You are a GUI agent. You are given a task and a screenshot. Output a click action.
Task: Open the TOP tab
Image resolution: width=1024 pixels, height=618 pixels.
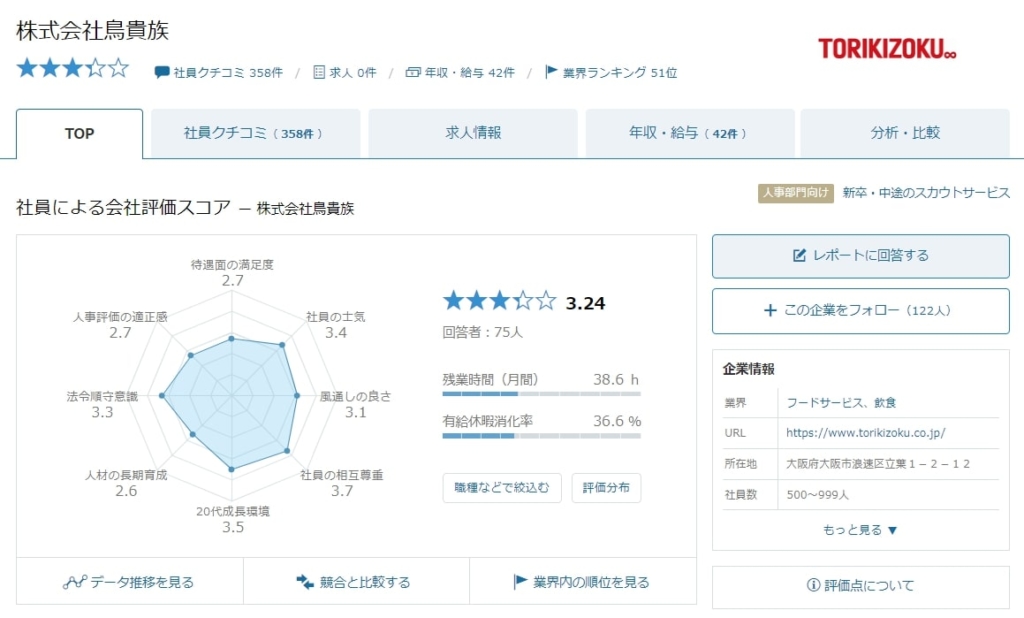79,133
